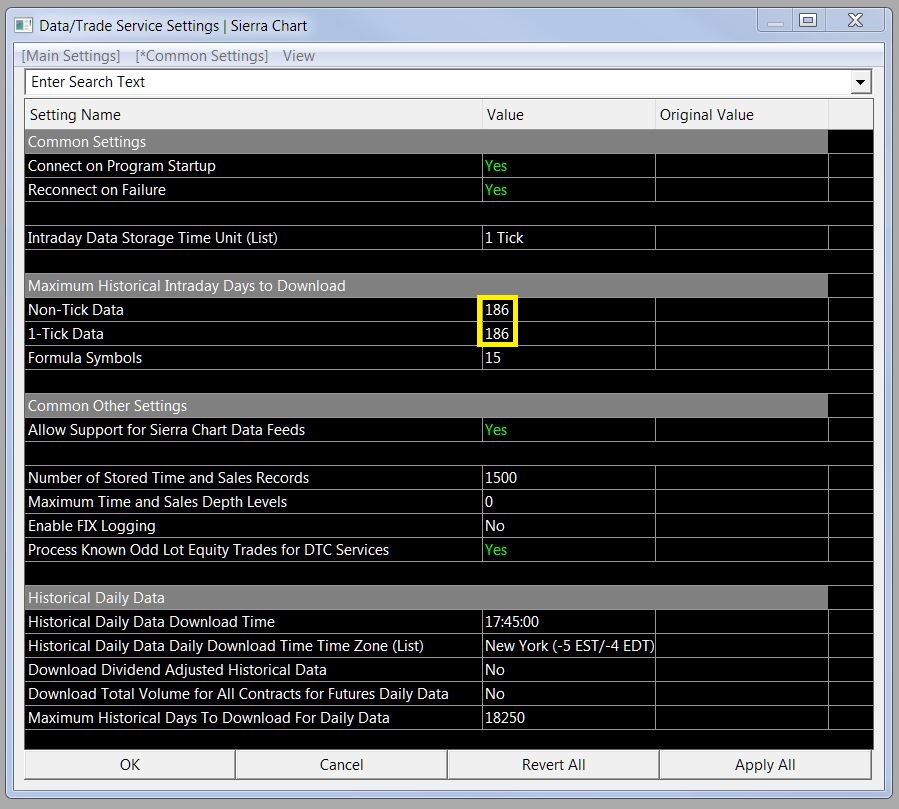Edit the 1-Tick Data value 186
Viewport: 899px width, 809px height.
tap(568, 334)
